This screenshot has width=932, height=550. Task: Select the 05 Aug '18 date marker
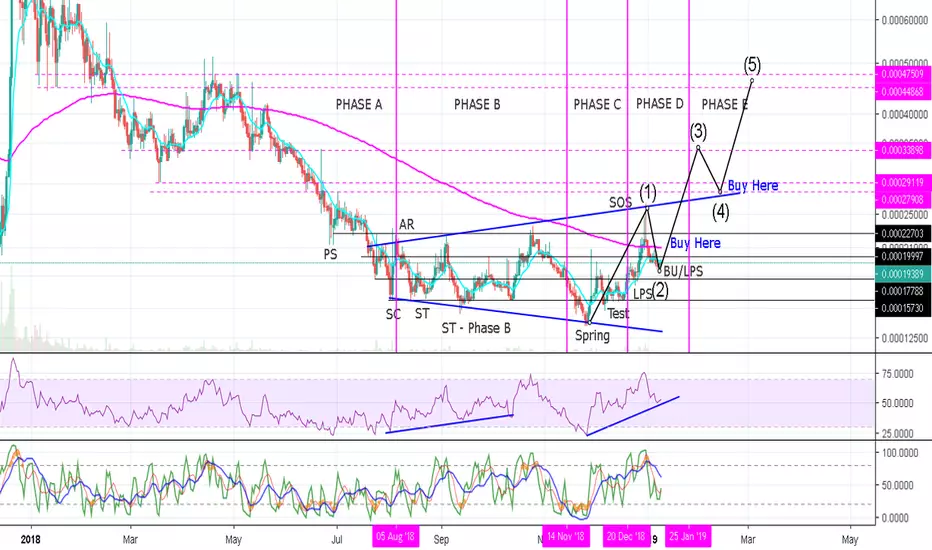tap(395, 536)
